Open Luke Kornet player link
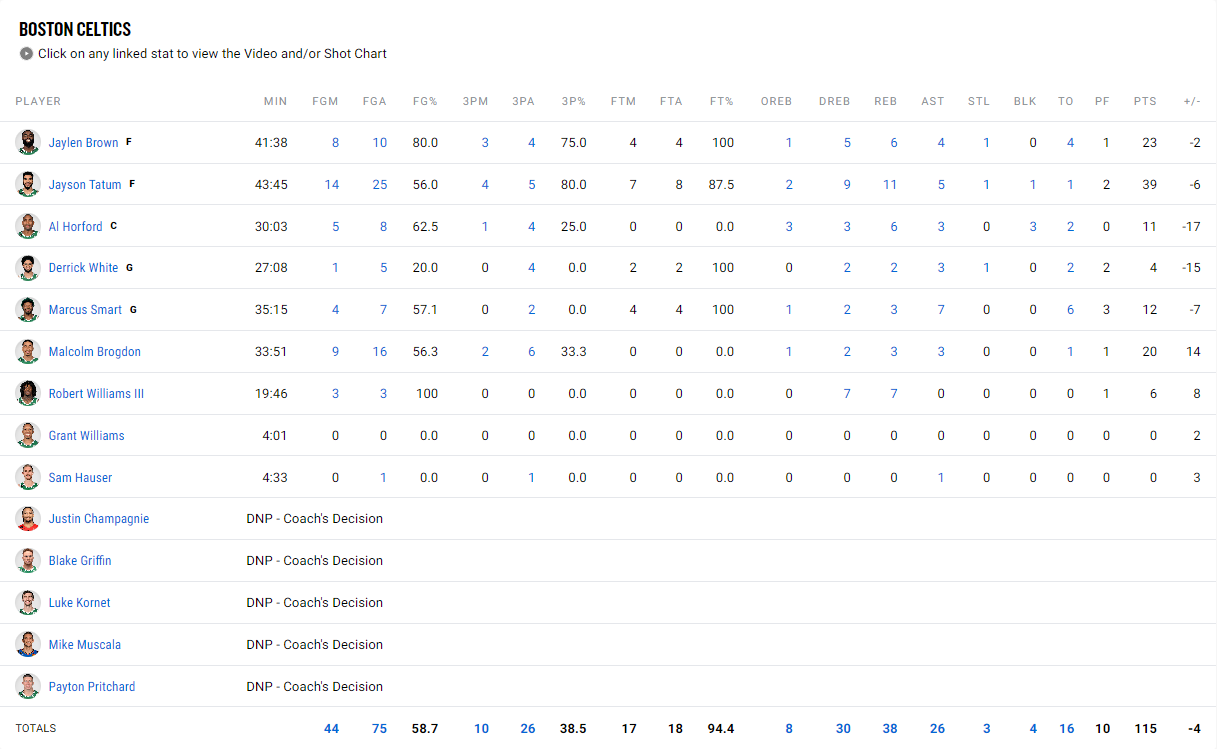The width and height of the screenshot is (1217, 749). pos(80,603)
